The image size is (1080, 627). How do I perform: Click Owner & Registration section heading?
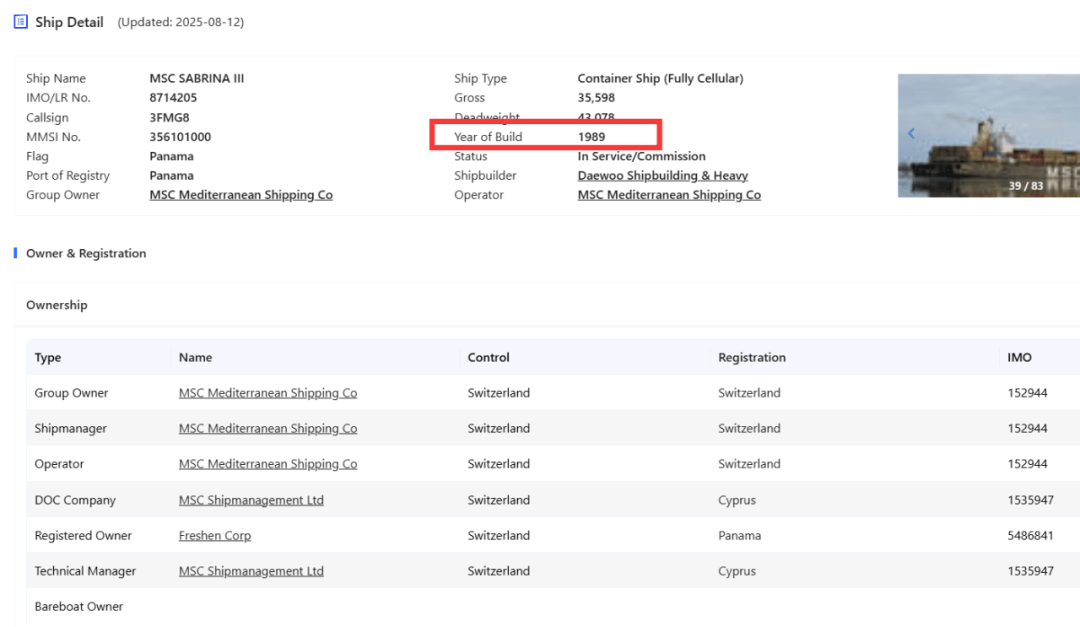86,254
